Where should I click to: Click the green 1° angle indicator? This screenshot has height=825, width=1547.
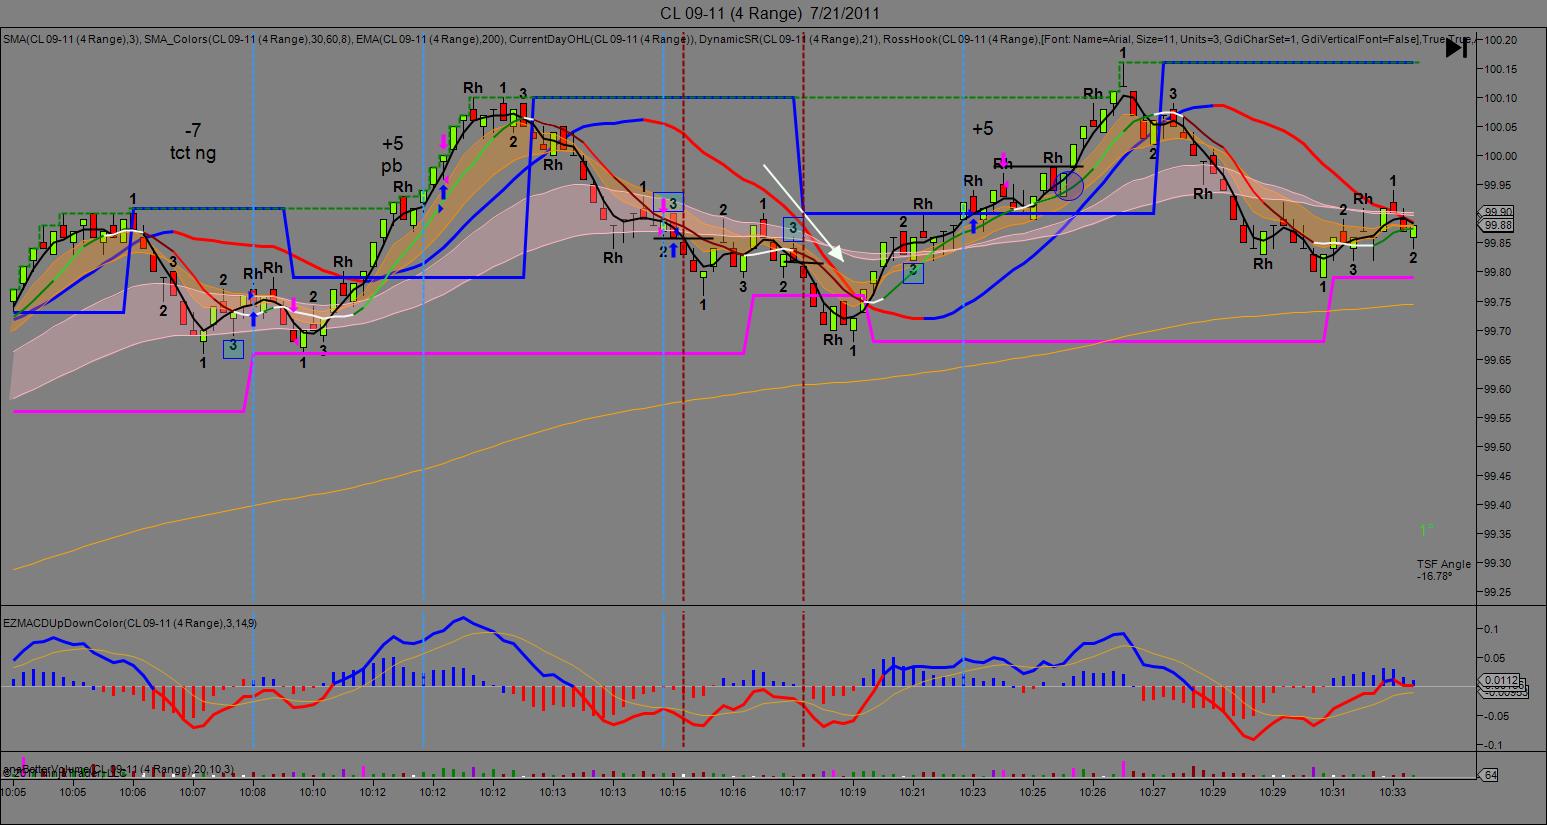(1426, 530)
